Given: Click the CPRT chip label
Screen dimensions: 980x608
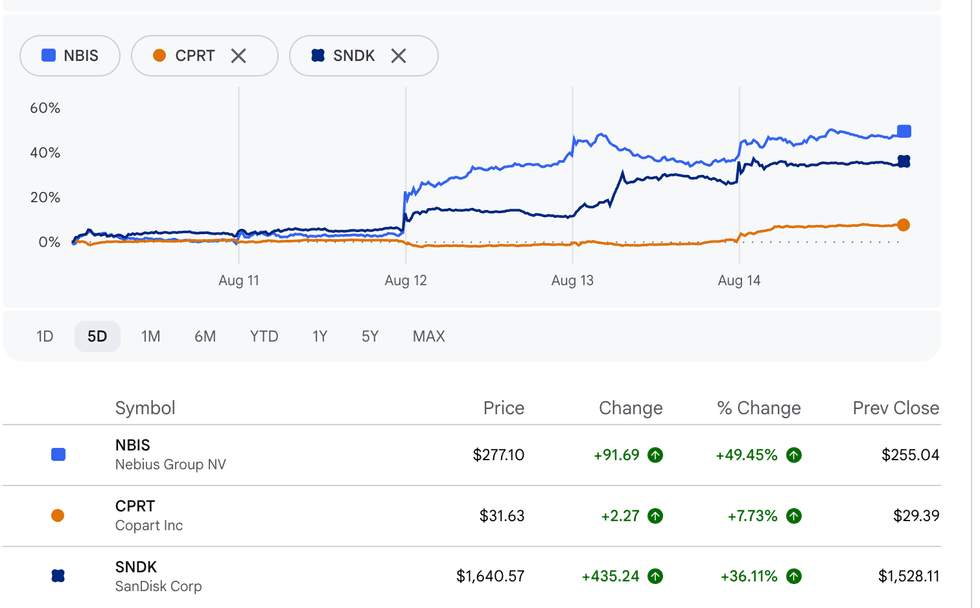Looking at the screenshot, I should pyautogui.click(x=194, y=56).
